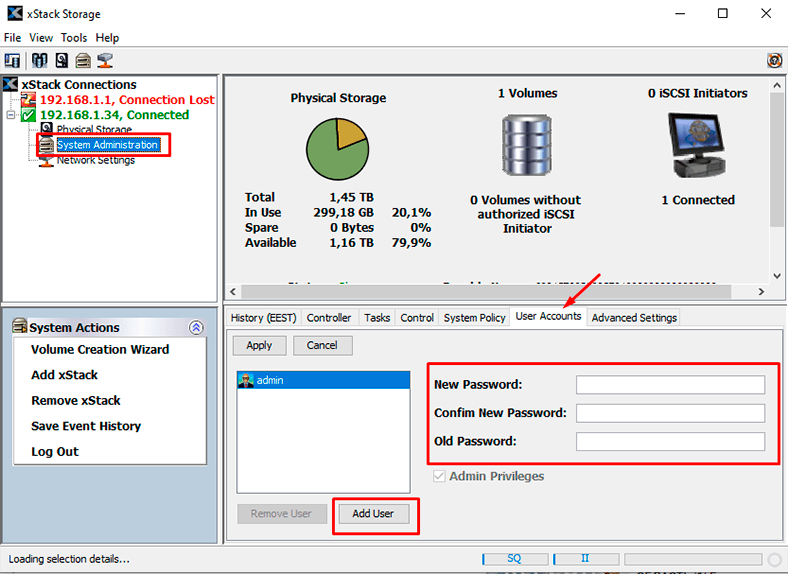Click the horizontal scrollbar right arrow

761,292
